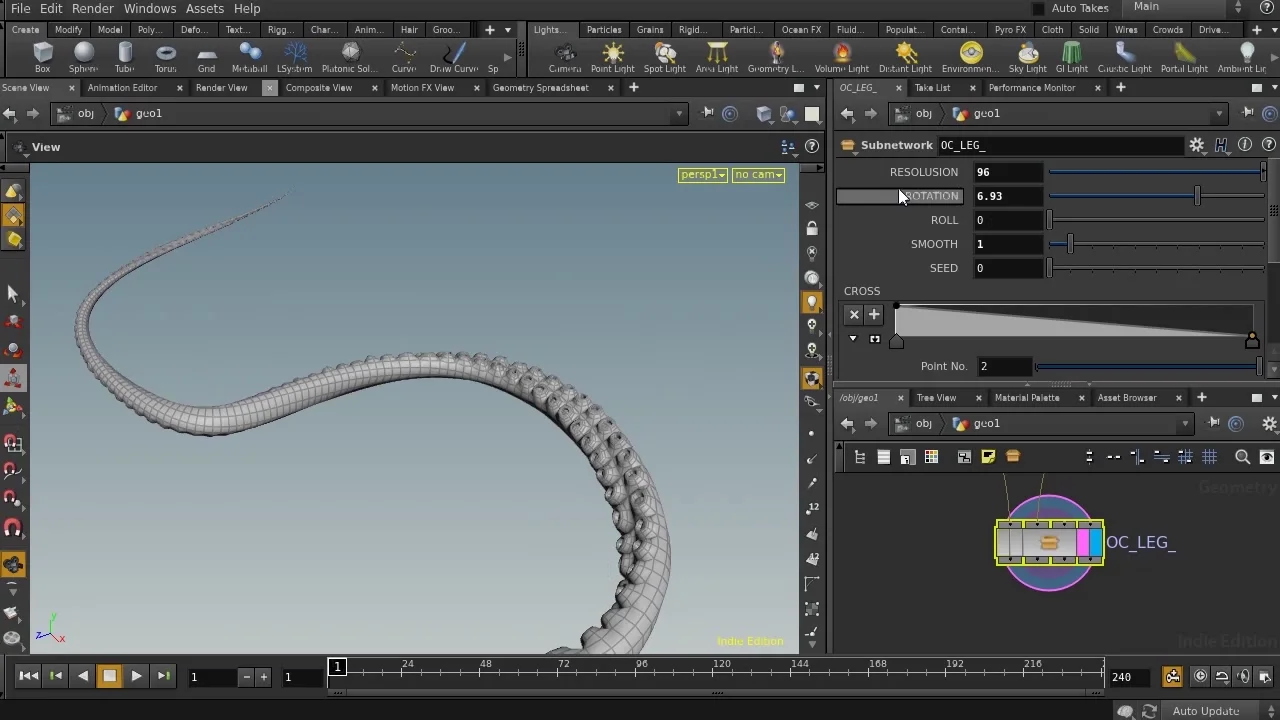The width and height of the screenshot is (1280, 720).
Task: Remove the selected CROSS ramp point
Action: coord(854,315)
